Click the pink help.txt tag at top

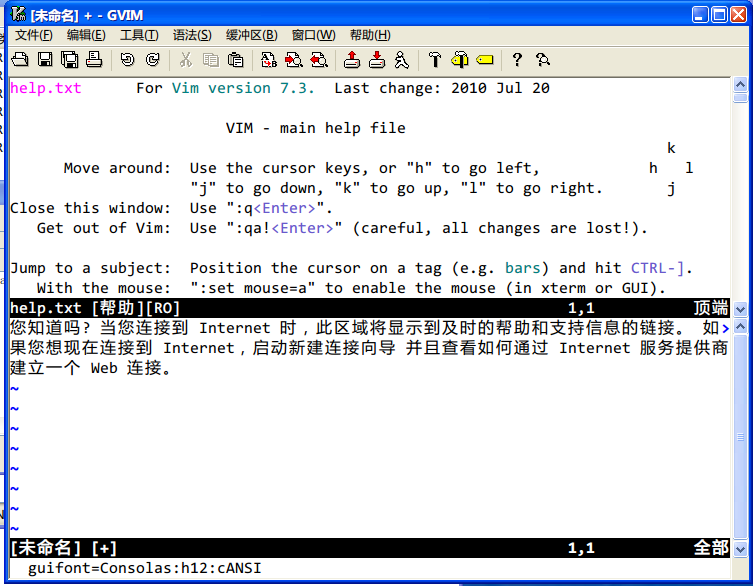pos(46,88)
